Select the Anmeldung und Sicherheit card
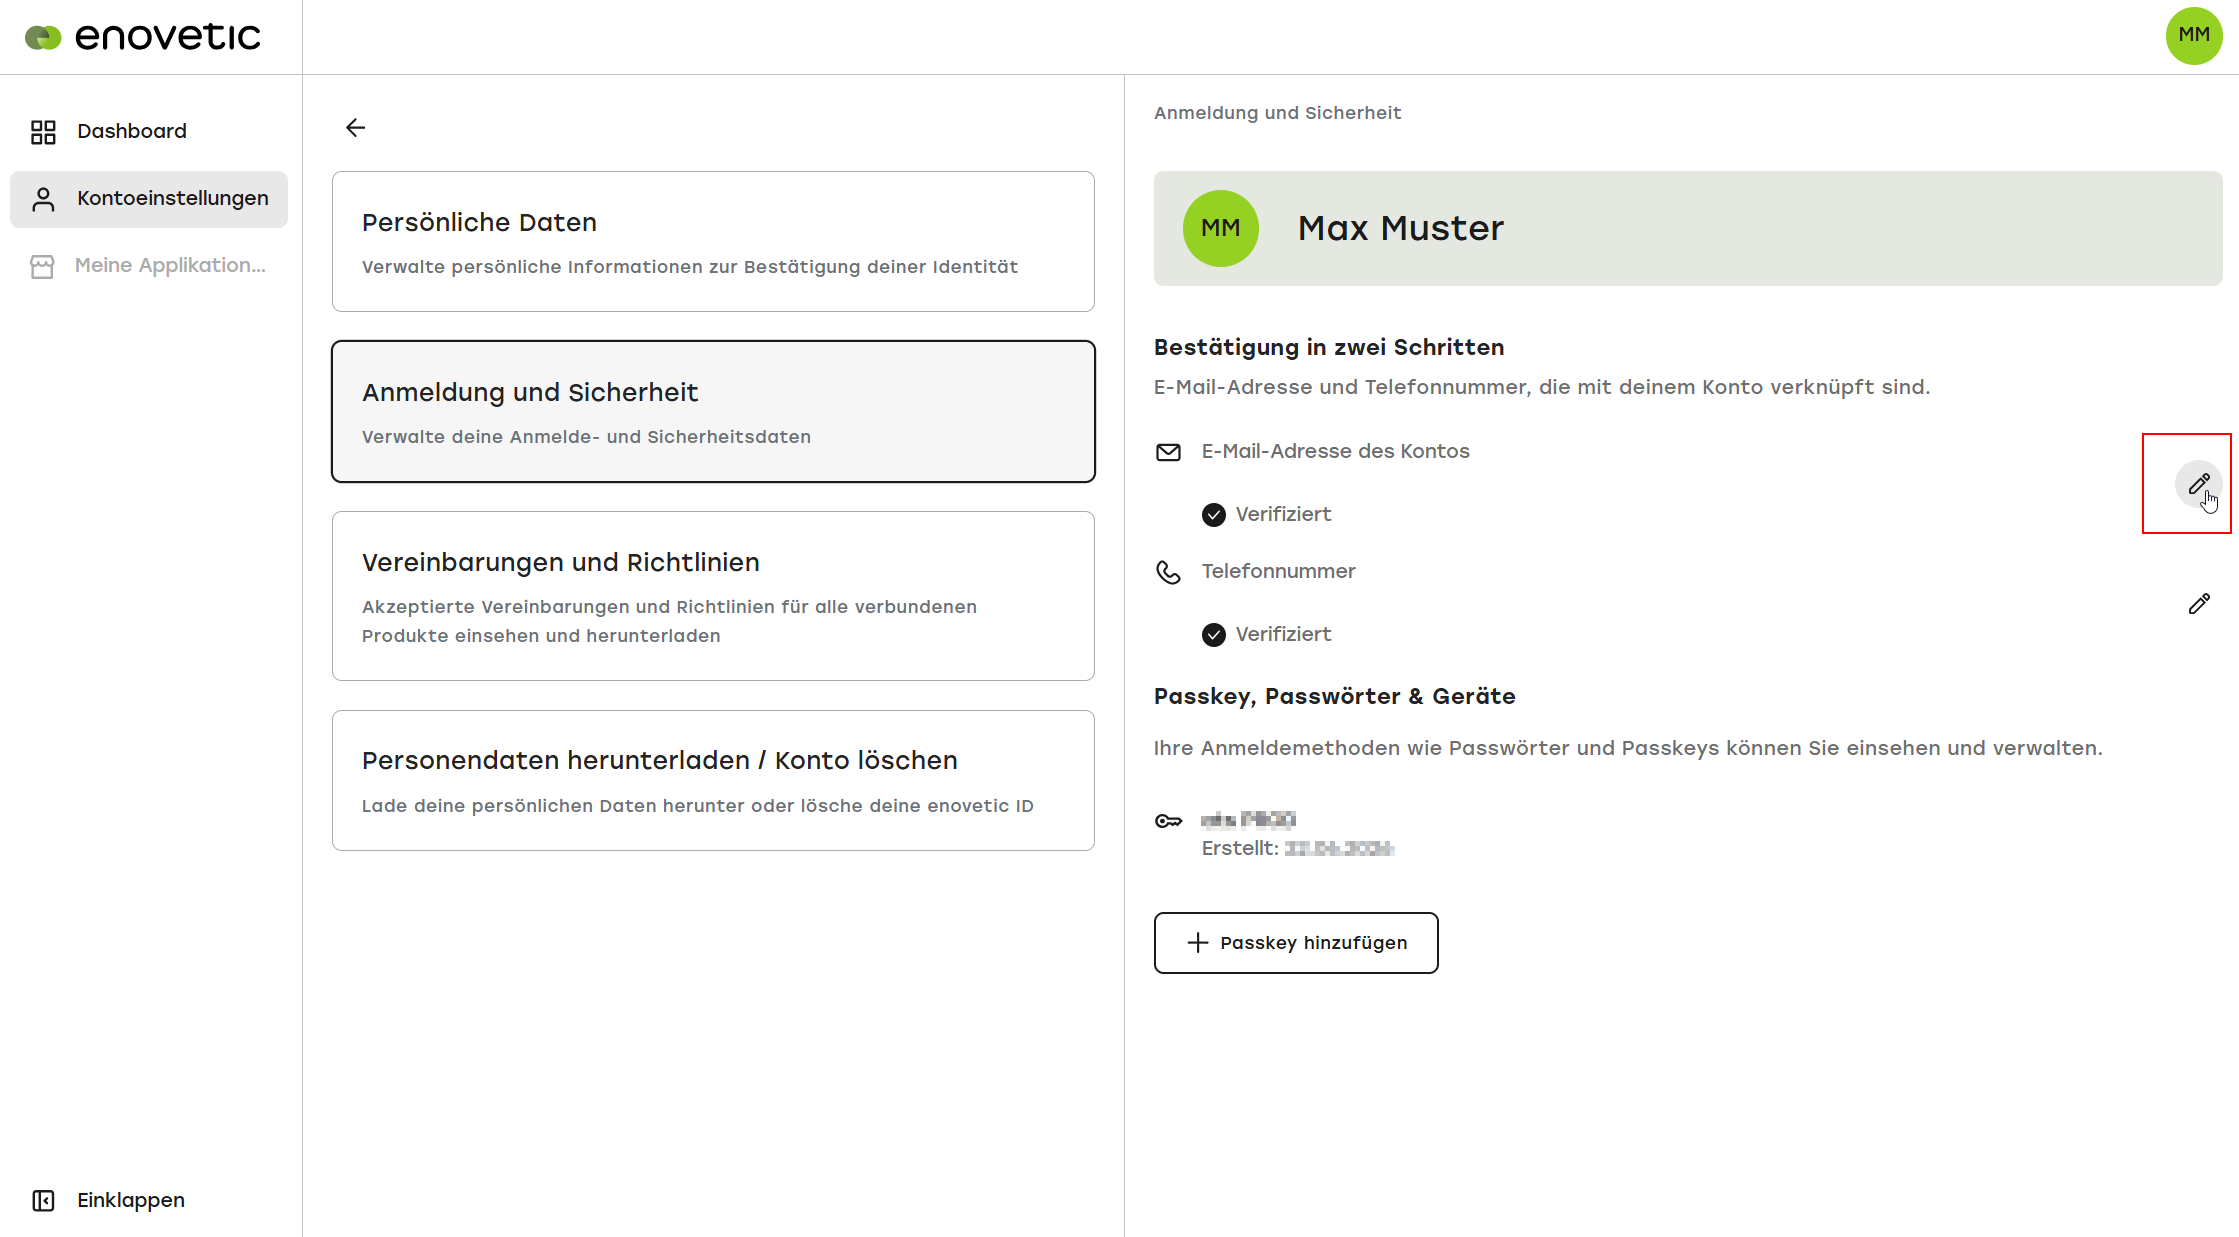The image size is (2239, 1237). pos(713,412)
